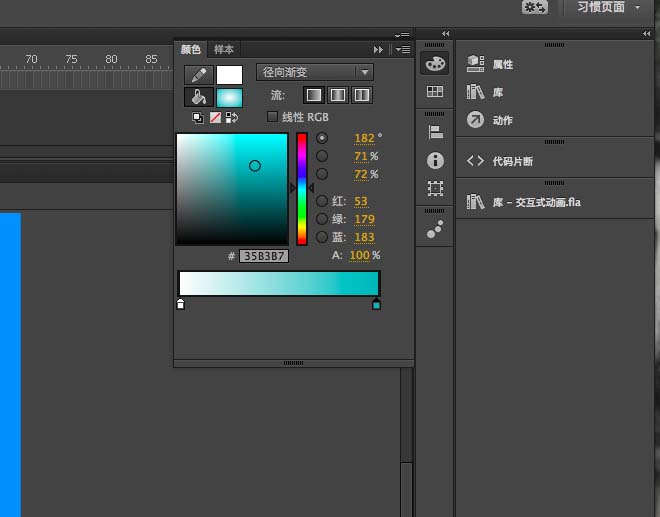
Task: Select the stroke color pencil icon
Action: point(199,75)
